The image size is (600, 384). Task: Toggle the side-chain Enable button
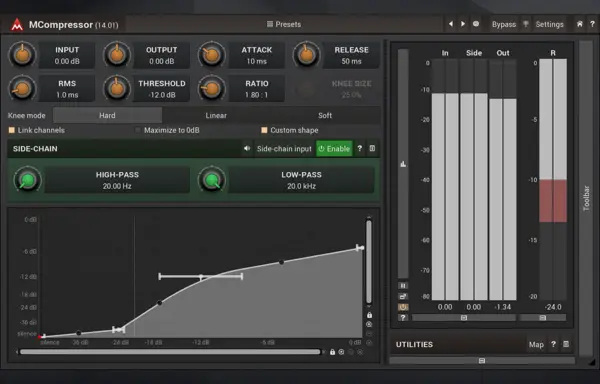[x=334, y=149]
